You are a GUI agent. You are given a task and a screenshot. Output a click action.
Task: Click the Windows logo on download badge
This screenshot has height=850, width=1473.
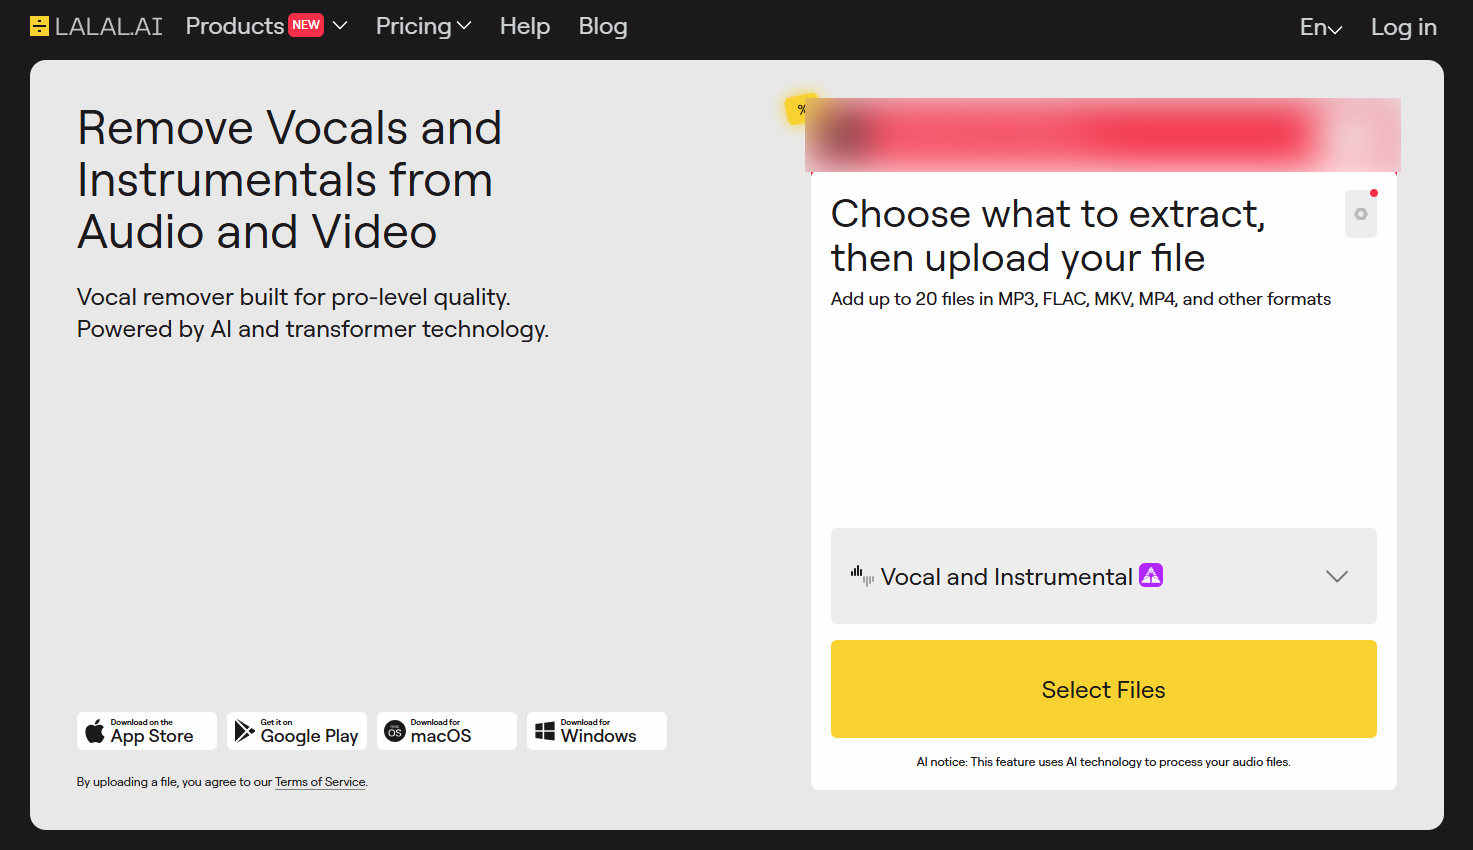[x=545, y=732]
